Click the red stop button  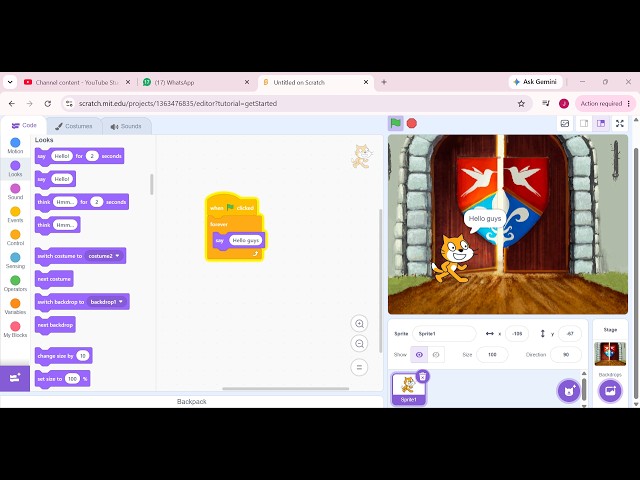coord(412,123)
